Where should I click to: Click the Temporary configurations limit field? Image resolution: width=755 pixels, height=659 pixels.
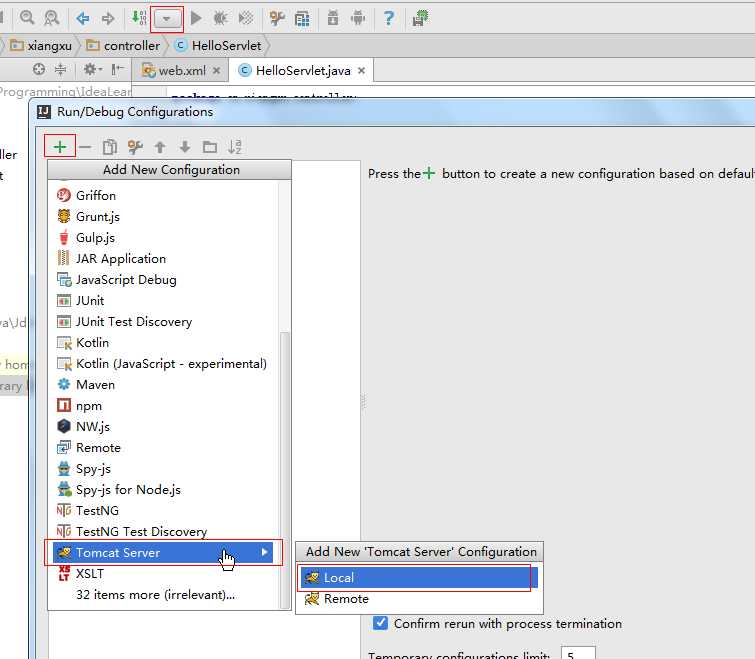click(578, 654)
